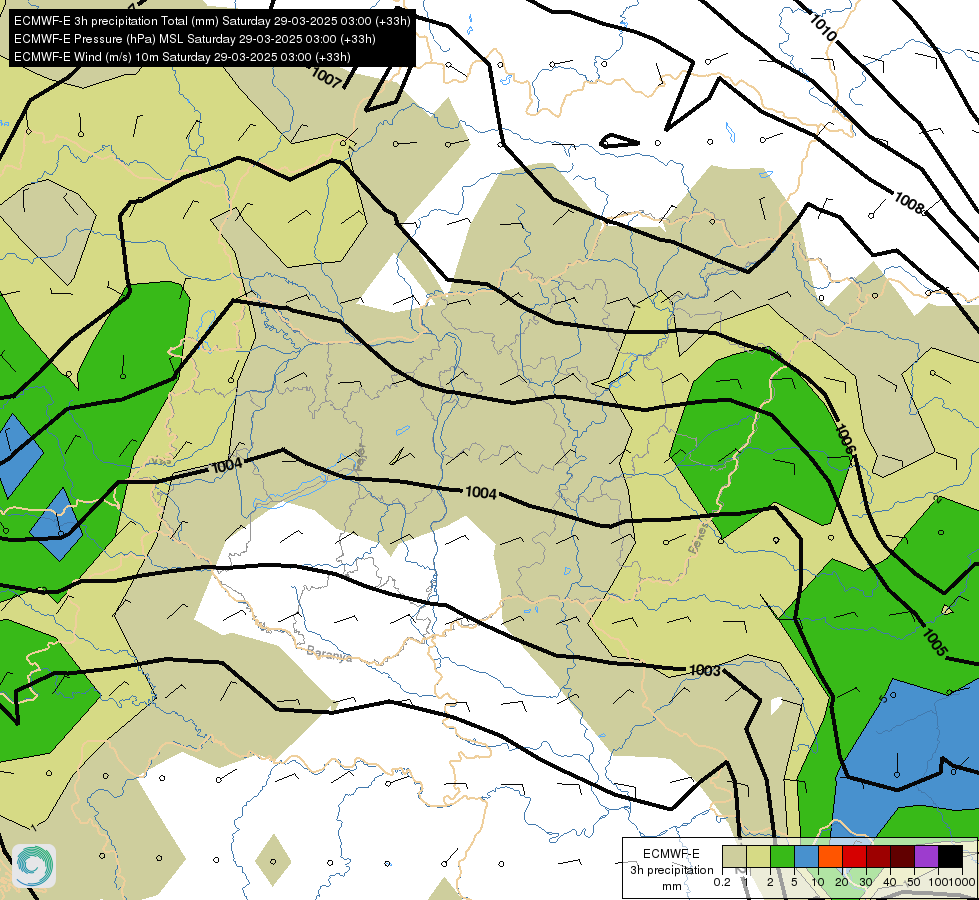Click the Baranya county name
The width and height of the screenshot is (979, 900).
[329, 654]
